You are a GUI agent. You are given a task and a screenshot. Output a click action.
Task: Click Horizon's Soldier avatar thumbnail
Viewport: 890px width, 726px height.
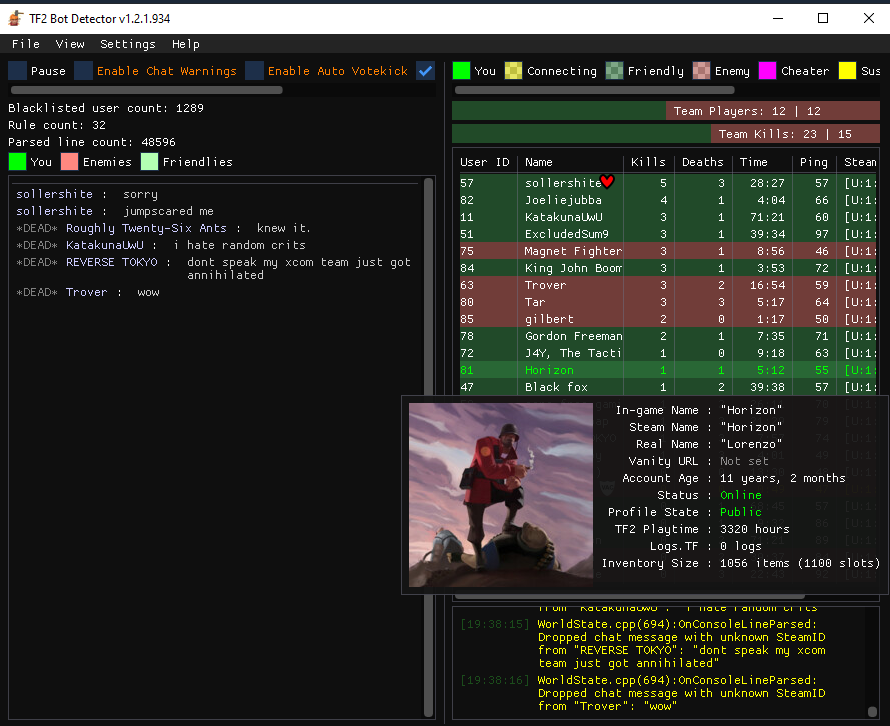(501, 495)
